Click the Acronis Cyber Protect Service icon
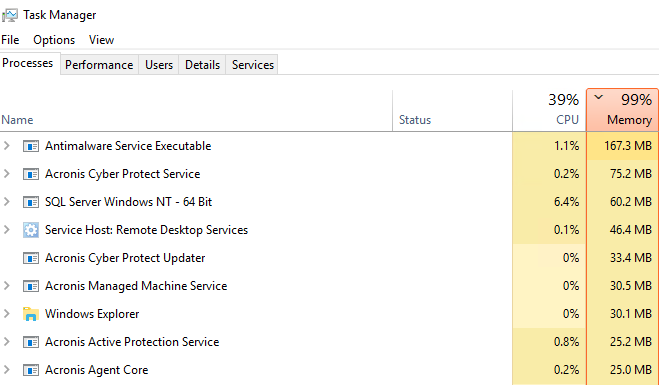 pyautogui.click(x=31, y=174)
